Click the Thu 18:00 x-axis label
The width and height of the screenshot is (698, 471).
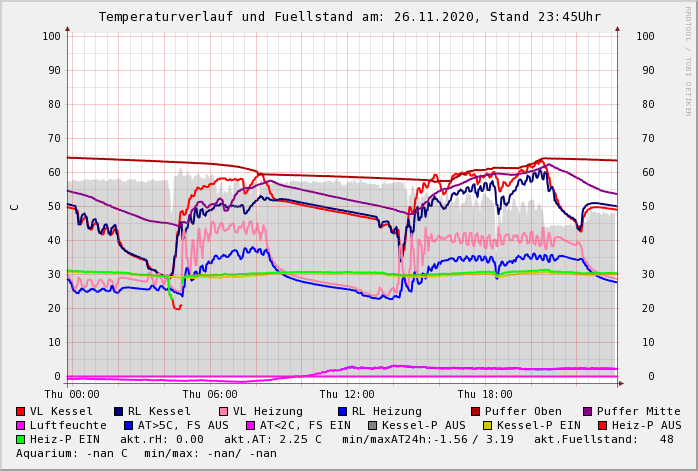pyautogui.click(x=485, y=395)
